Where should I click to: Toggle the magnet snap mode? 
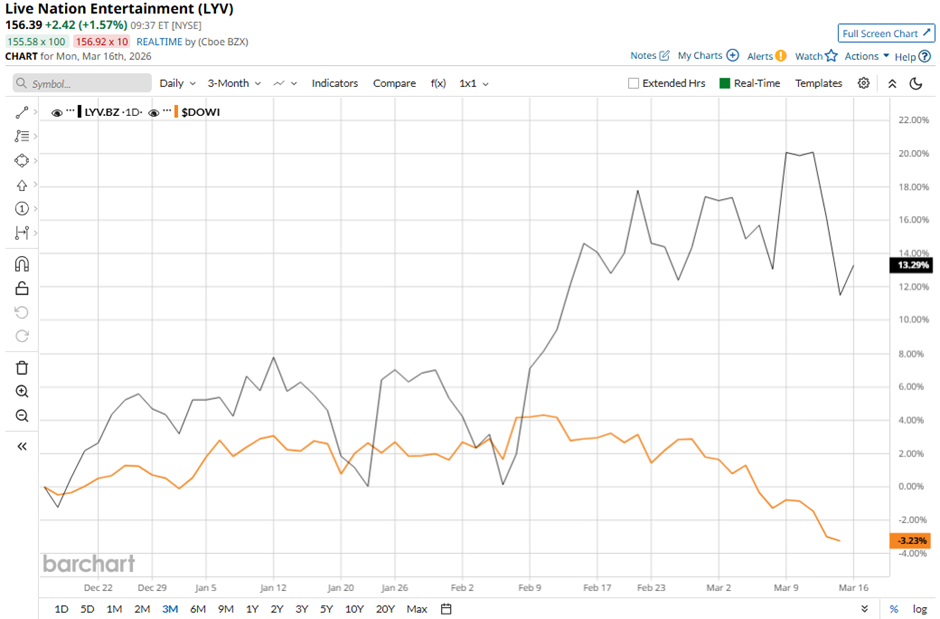click(x=22, y=264)
